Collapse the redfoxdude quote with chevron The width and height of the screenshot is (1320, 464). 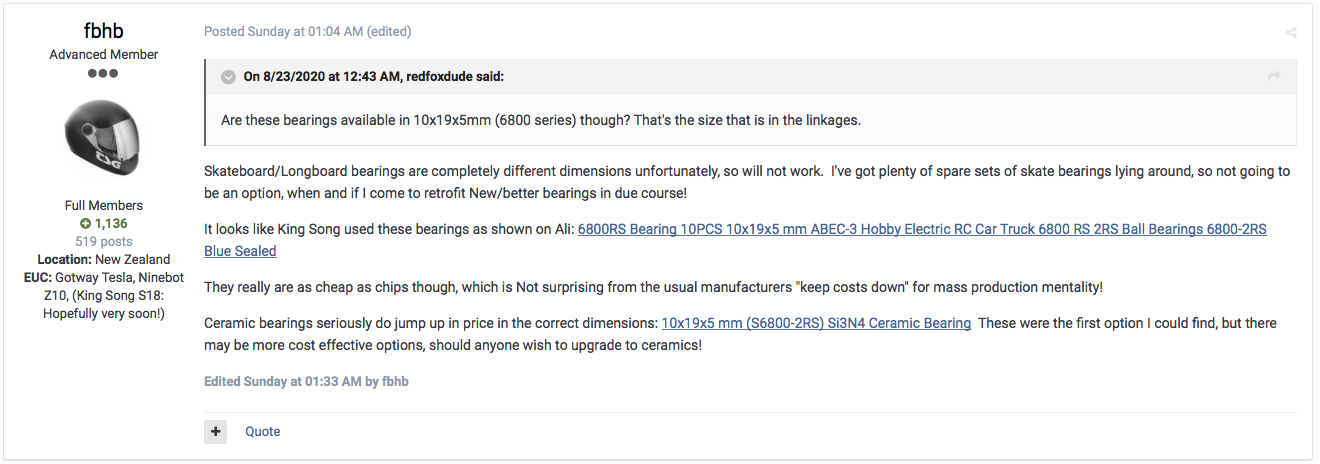[x=228, y=77]
